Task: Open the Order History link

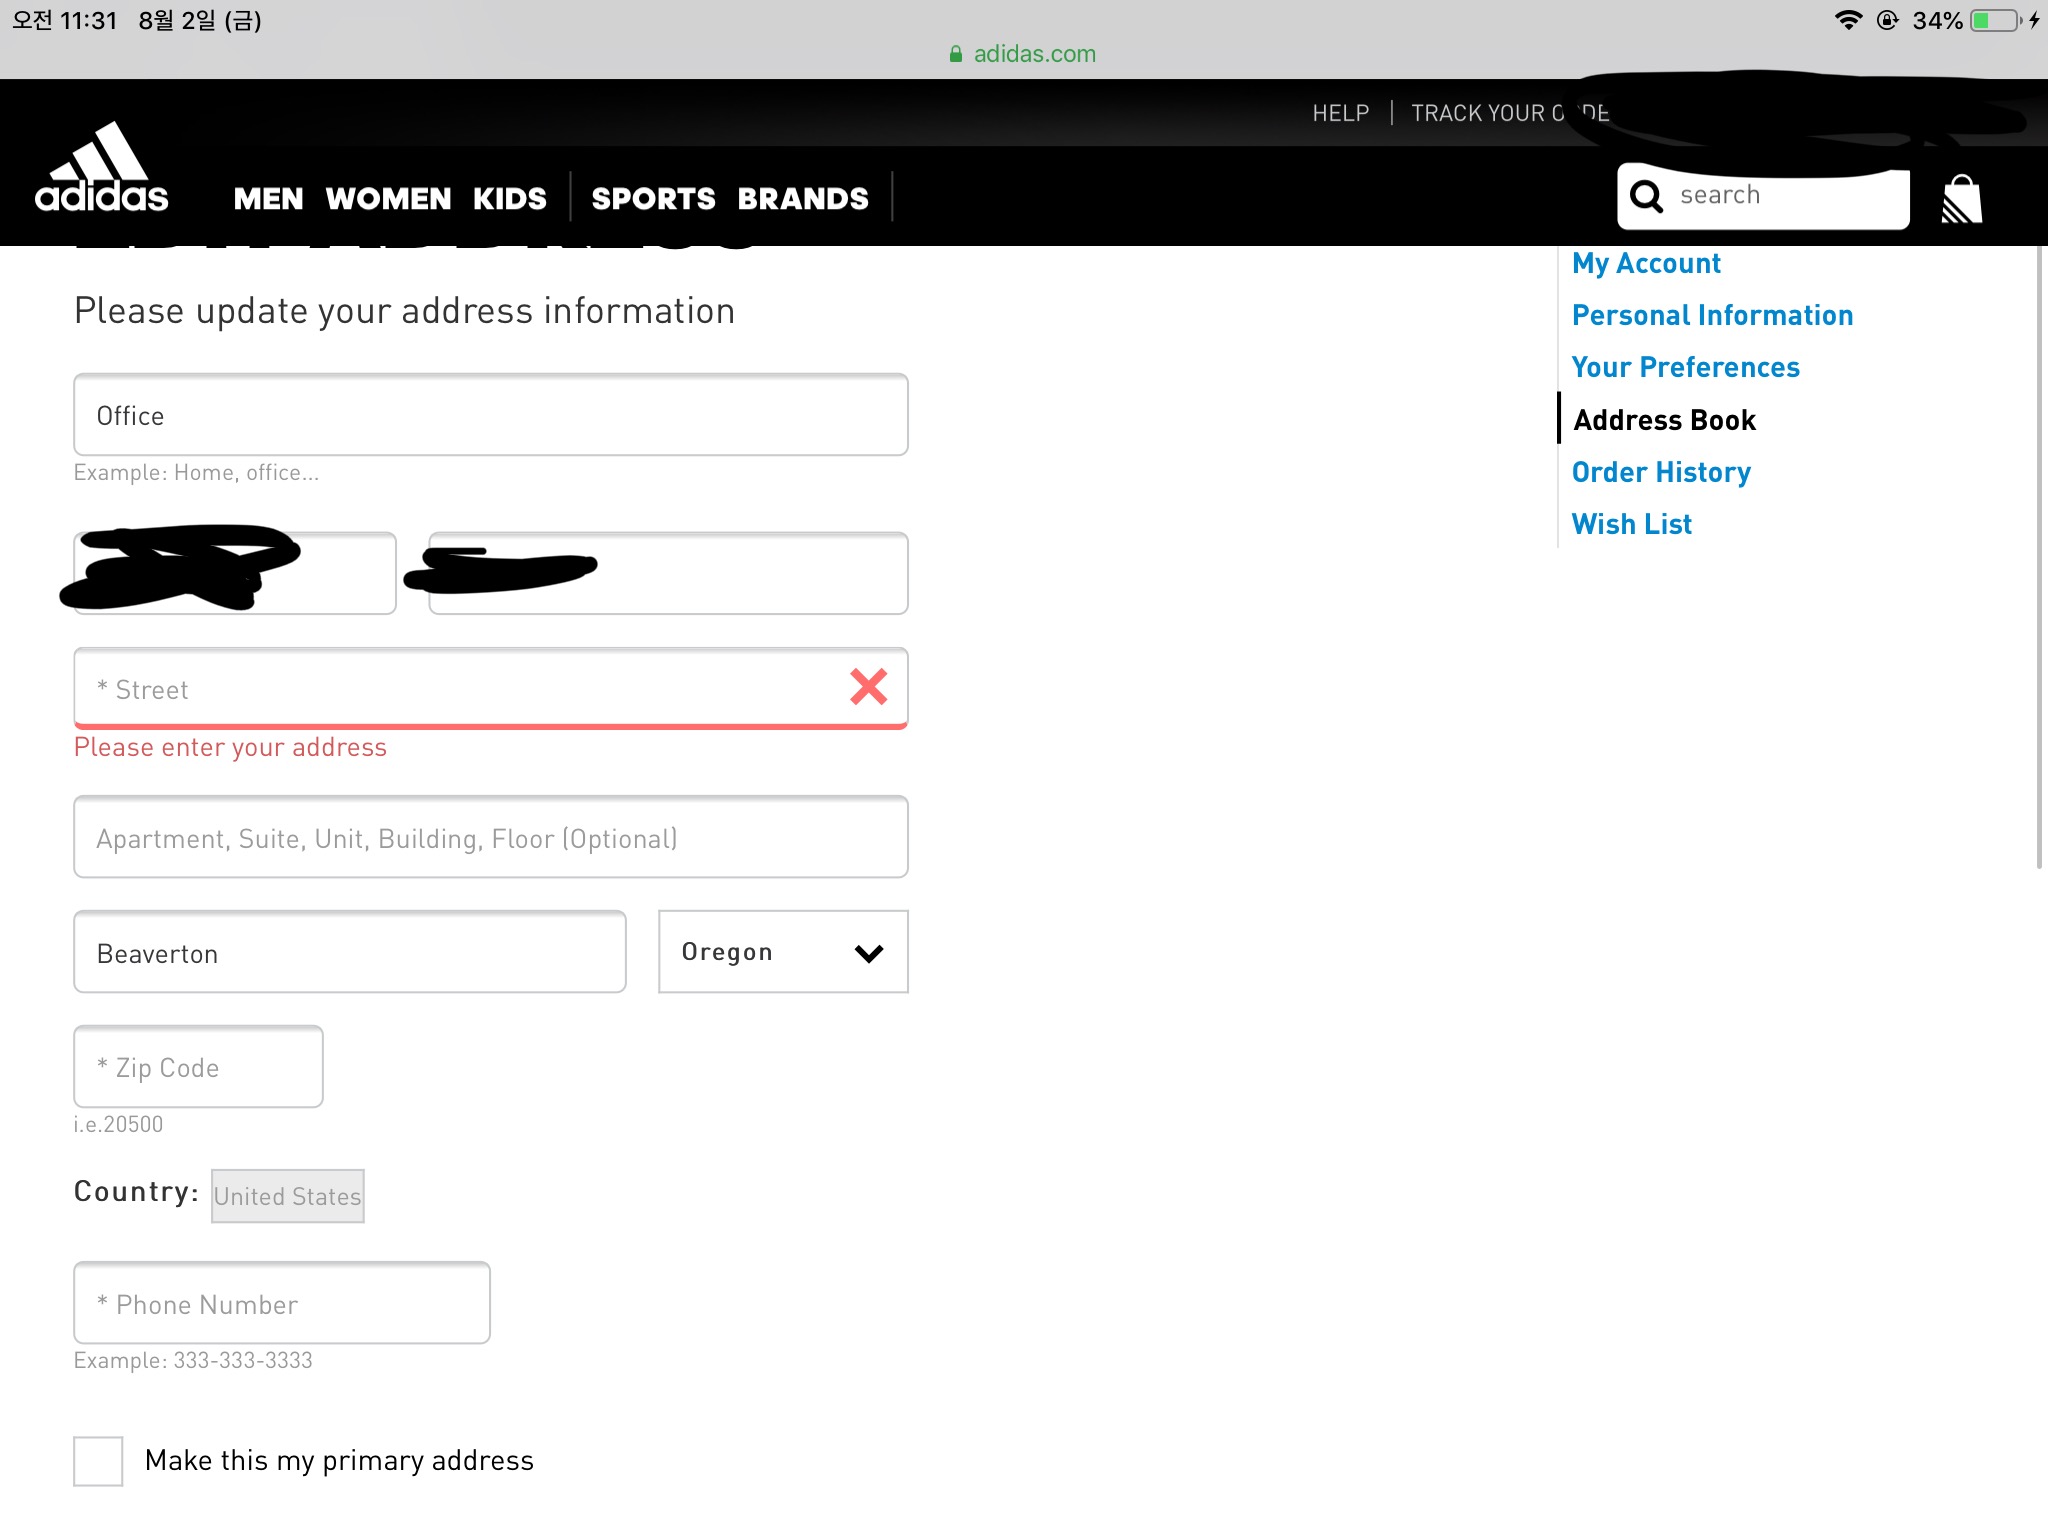Action: (1661, 472)
